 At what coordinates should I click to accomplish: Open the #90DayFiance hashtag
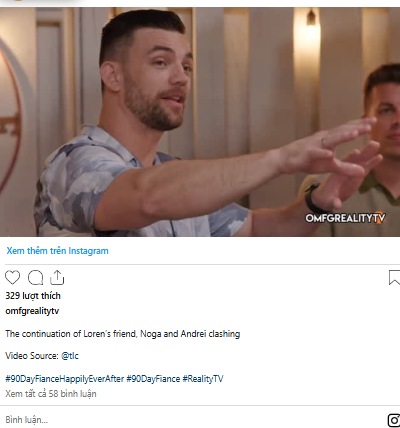(153, 379)
